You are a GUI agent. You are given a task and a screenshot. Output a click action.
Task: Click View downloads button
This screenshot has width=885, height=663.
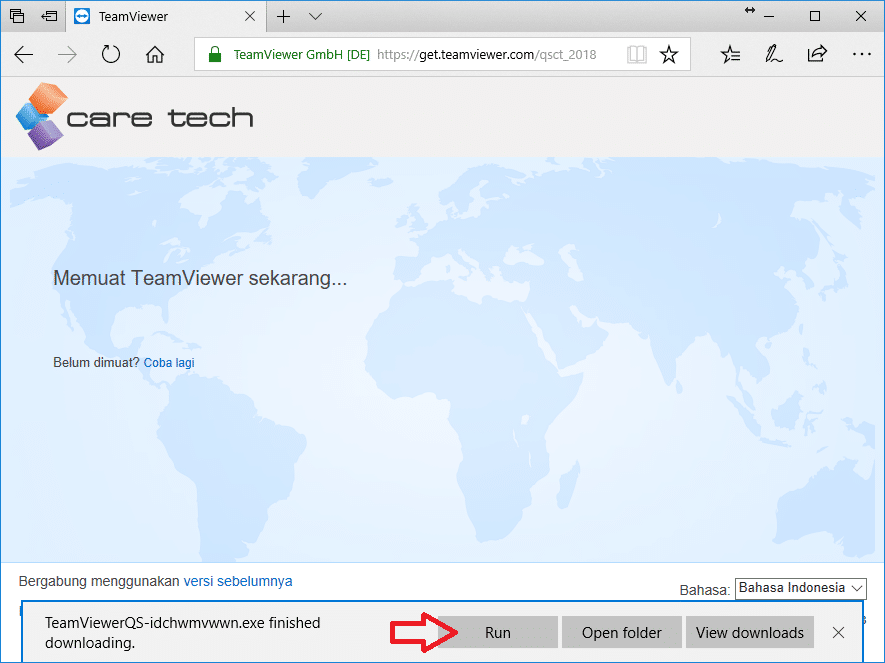click(750, 633)
